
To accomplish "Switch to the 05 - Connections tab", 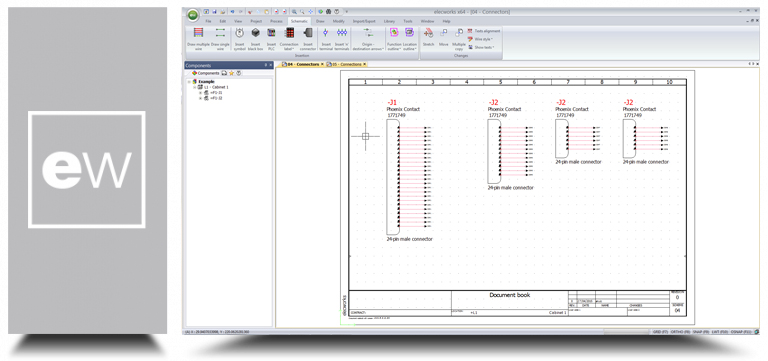I will (347, 65).
